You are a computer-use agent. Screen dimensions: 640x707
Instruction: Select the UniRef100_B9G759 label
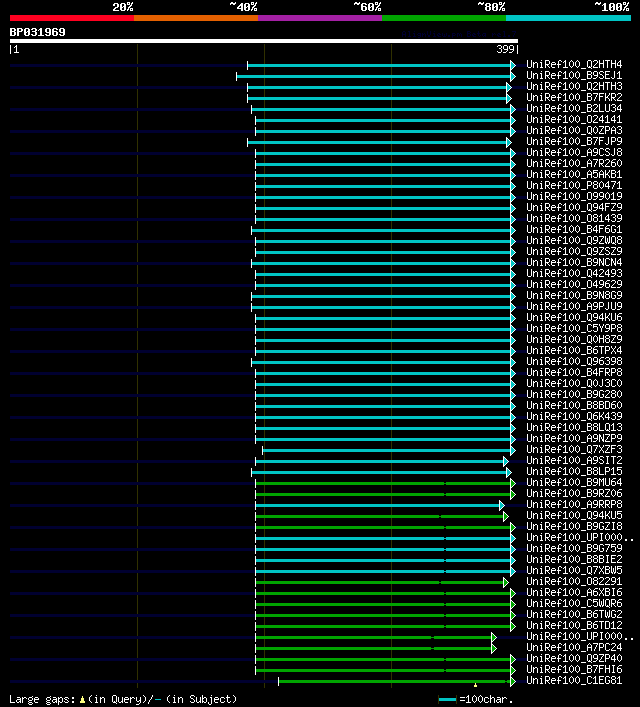click(574, 548)
